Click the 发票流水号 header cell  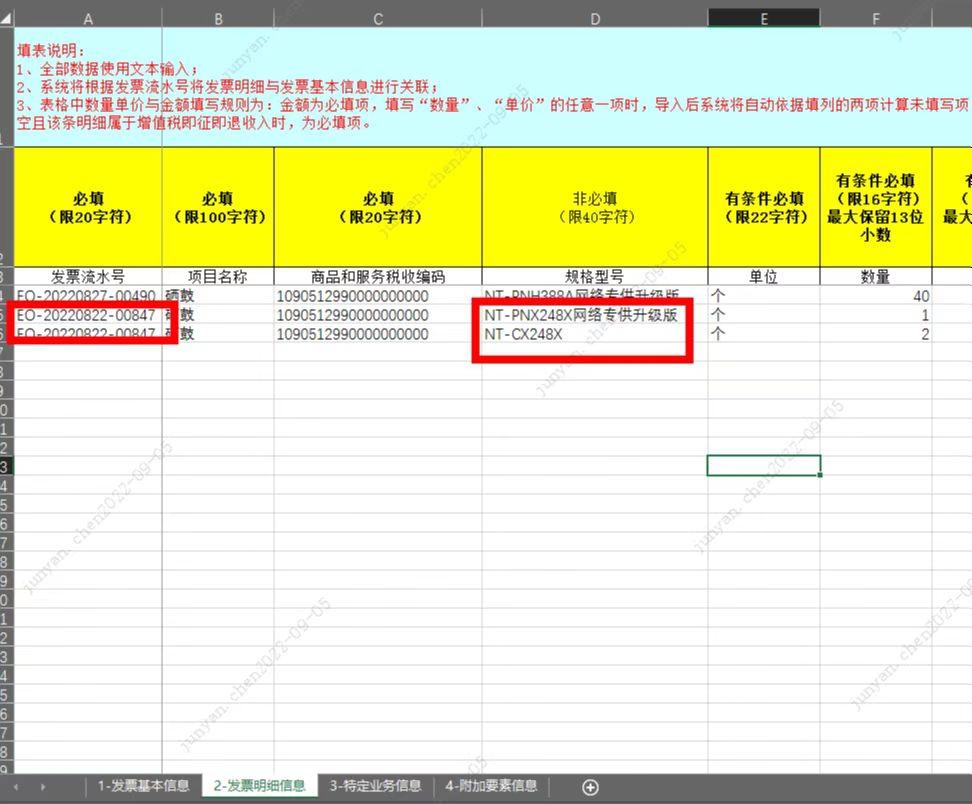click(x=88, y=276)
